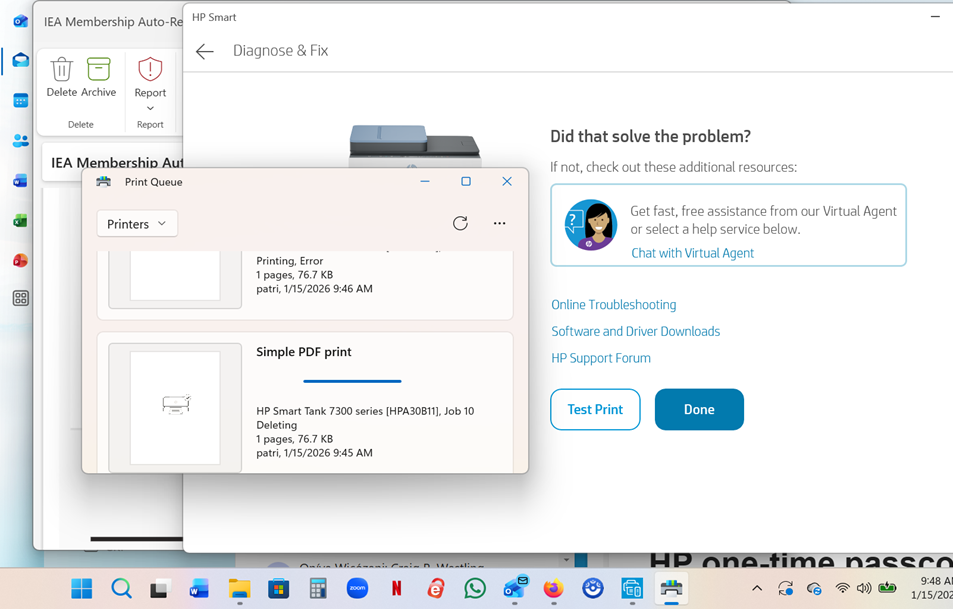The width and height of the screenshot is (953, 609).
Task: Open Software and Driver Downloads link
Action: point(635,331)
